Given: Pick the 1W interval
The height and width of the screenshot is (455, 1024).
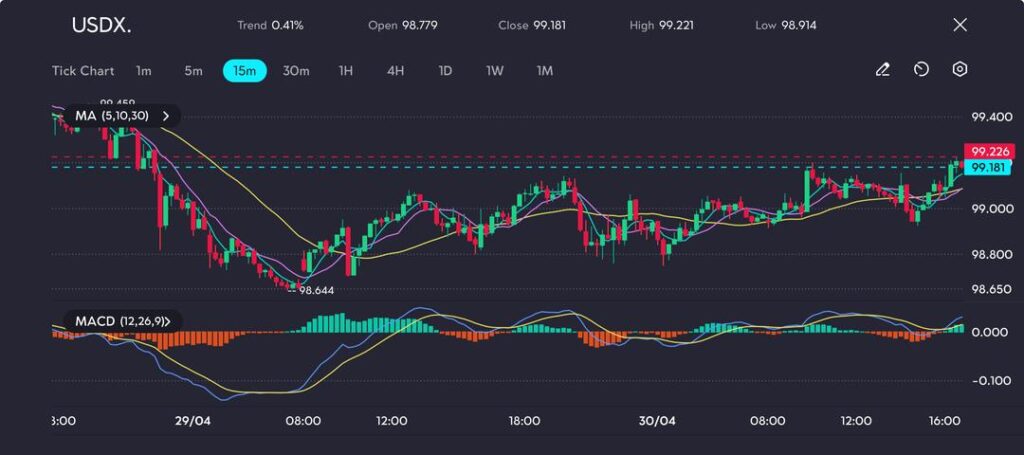Looking at the screenshot, I should 495,71.
